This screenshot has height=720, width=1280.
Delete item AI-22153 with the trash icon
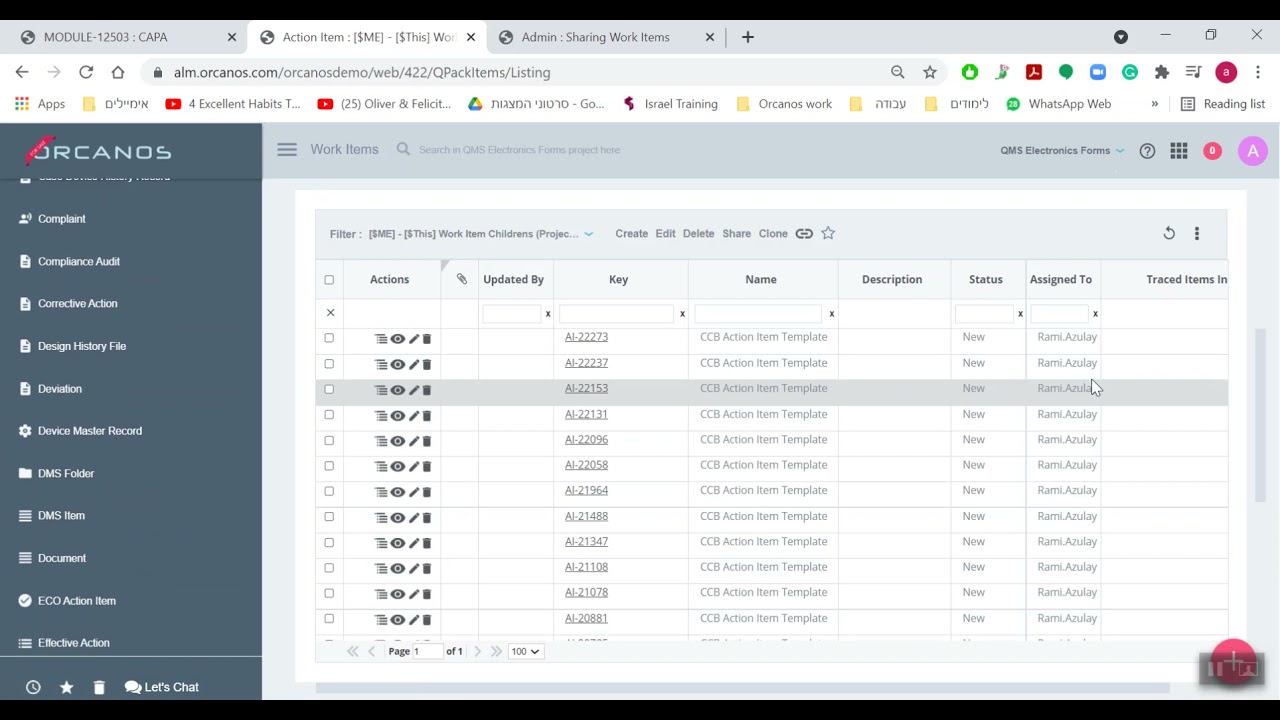(x=427, y=390)
